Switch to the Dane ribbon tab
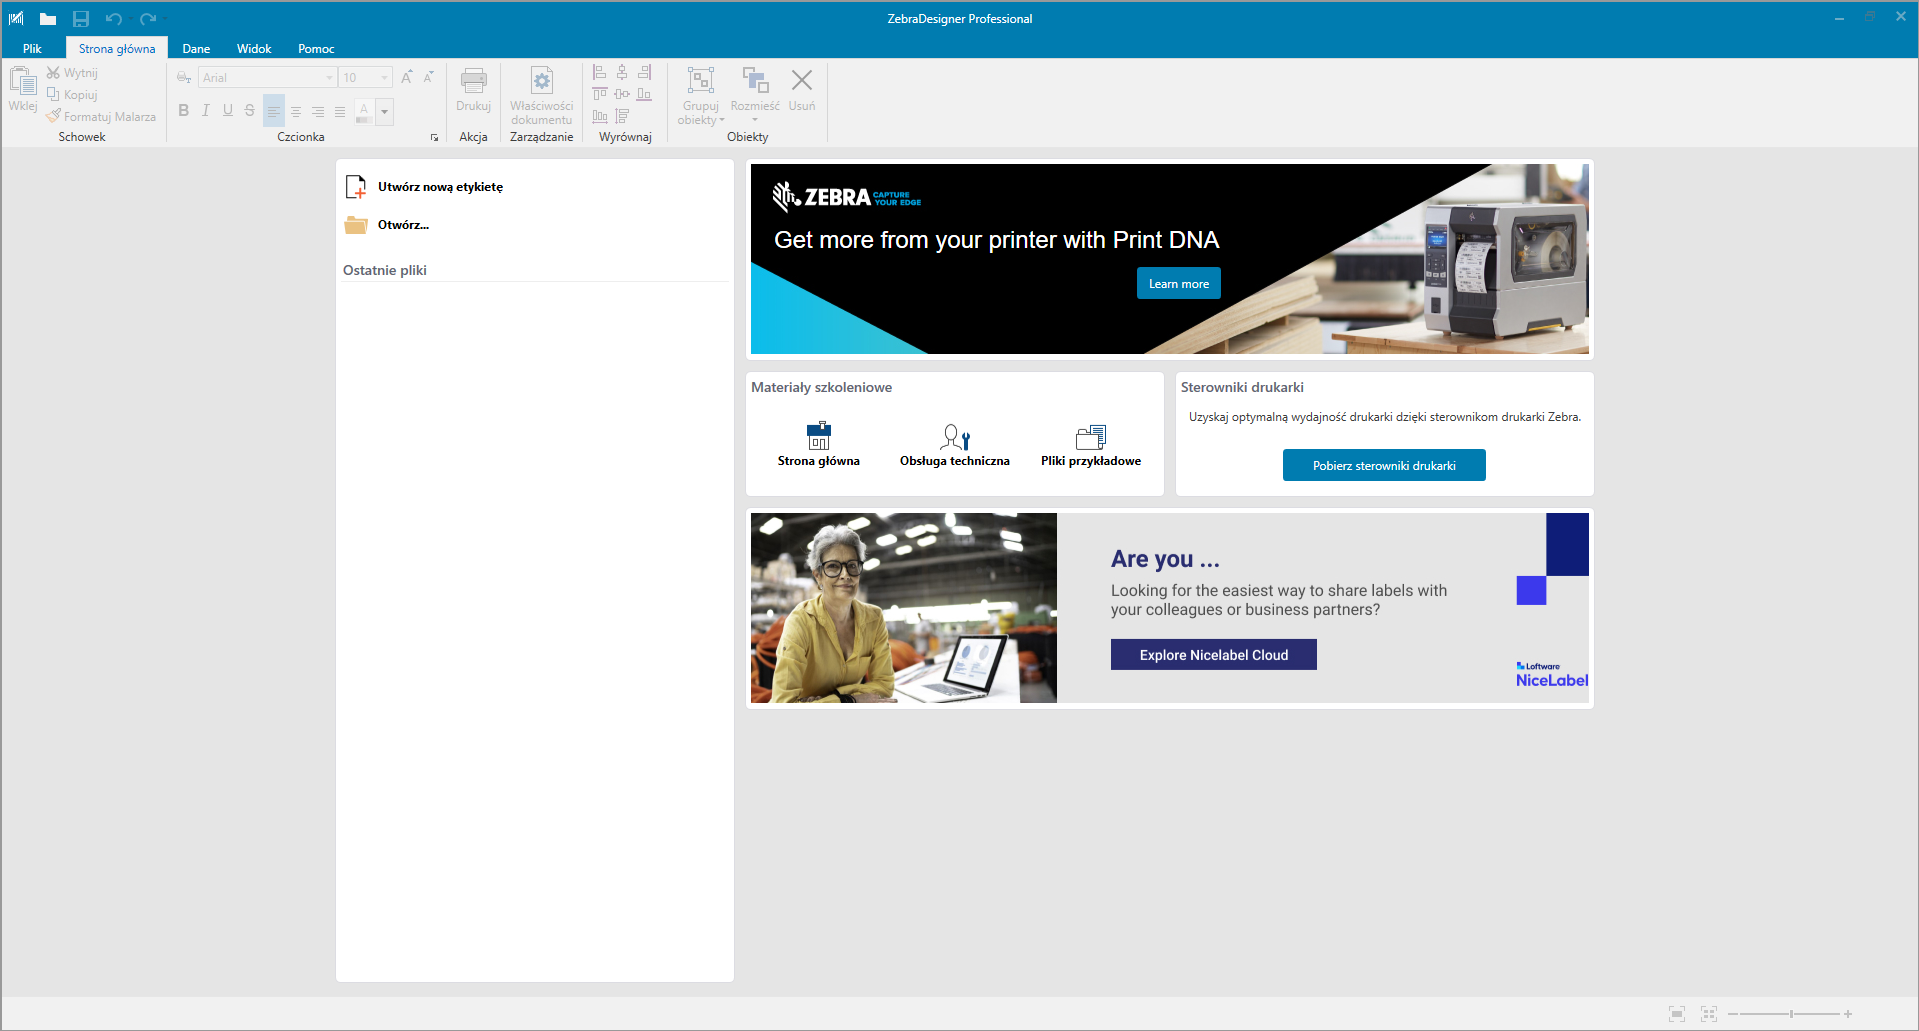Image resolution: width=1919 pixels, height=1031 pixels. click(x=196, y=48)
